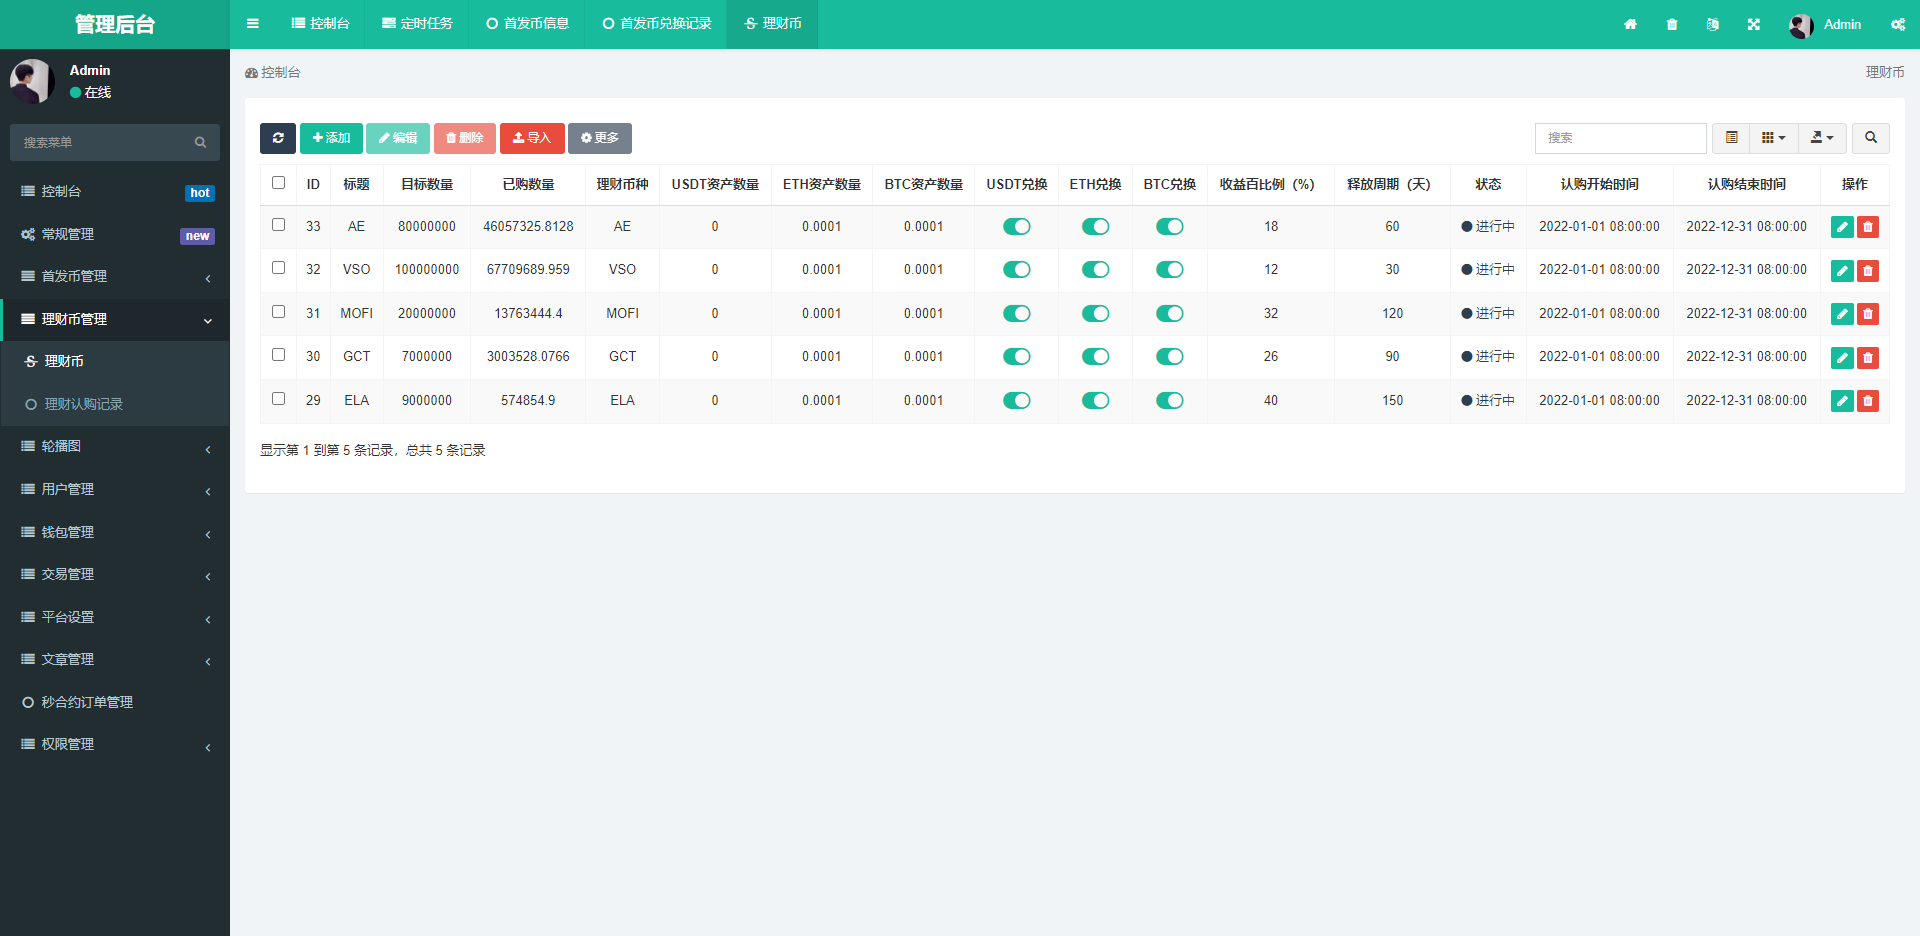Click the hamburger sidebar toggle icon

coord(253,24)
